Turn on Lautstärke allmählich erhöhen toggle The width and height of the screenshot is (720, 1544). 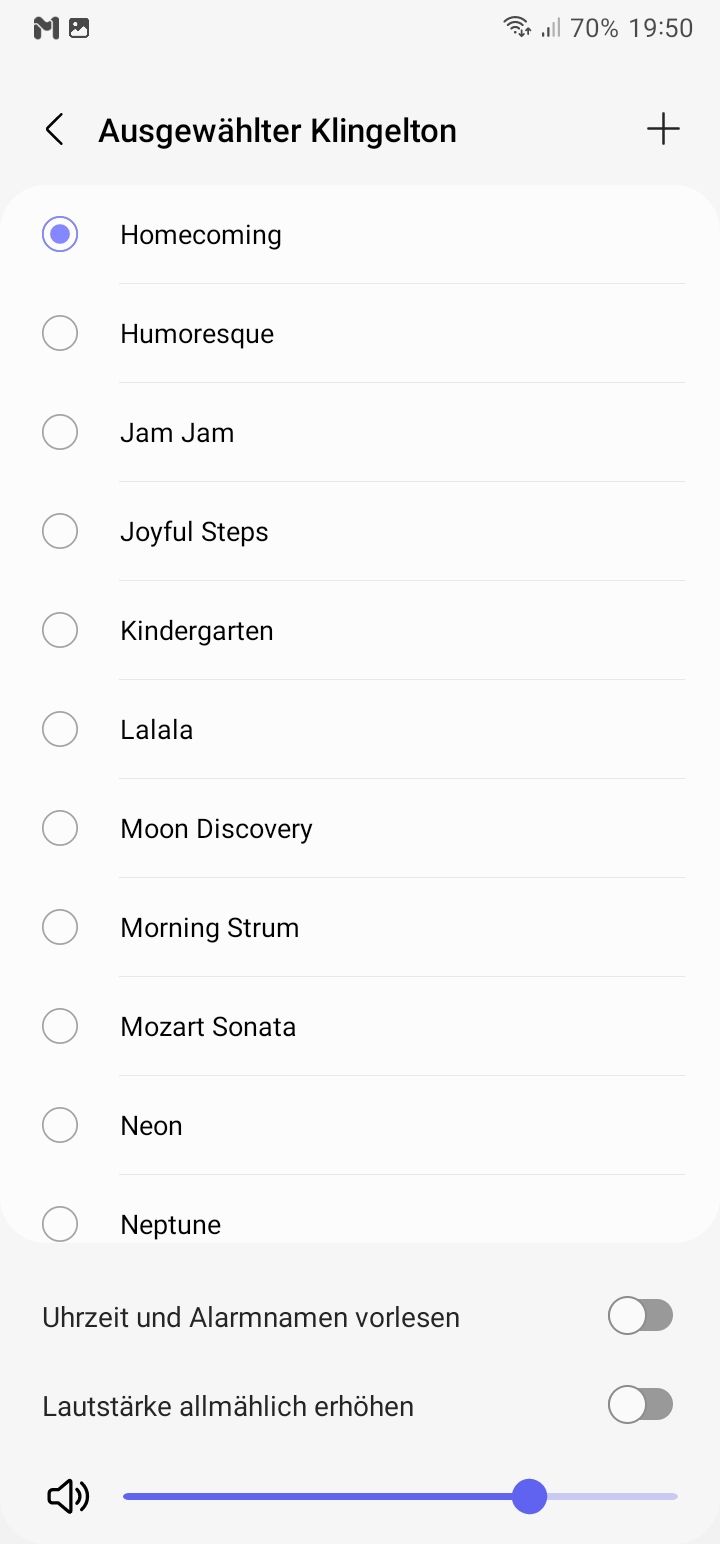[x=640, y=1406]
